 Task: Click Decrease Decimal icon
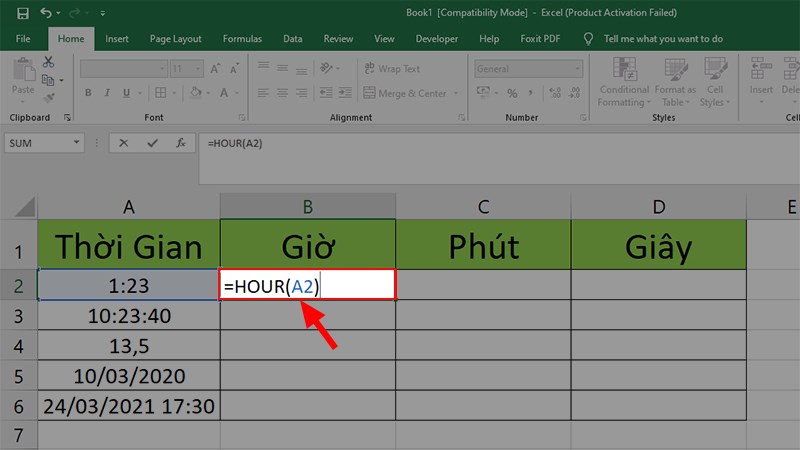(x=574, y=93)
